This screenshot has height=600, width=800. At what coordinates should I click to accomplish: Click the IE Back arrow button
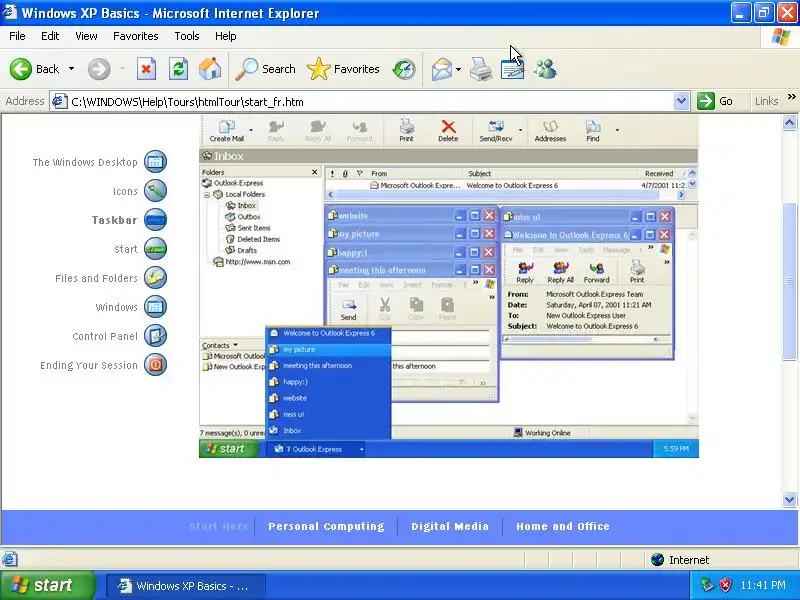coord(20,69)
